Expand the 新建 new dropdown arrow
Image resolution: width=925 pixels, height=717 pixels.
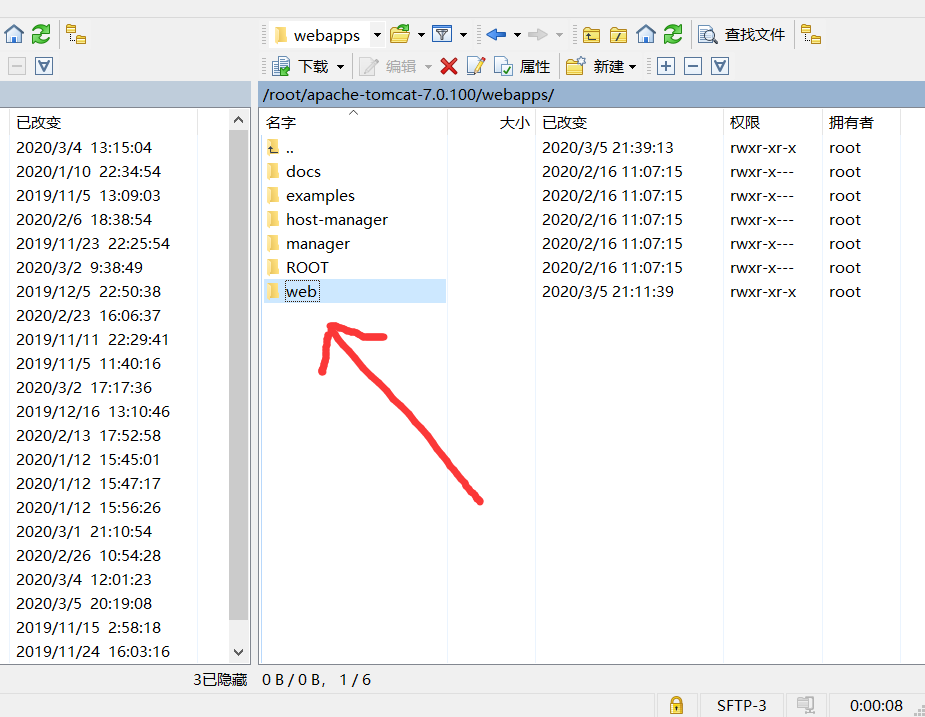[632, 67]
